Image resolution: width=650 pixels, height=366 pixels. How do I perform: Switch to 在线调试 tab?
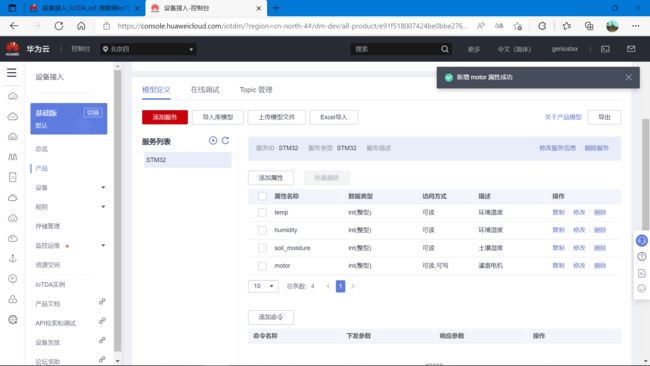[205, 90]
